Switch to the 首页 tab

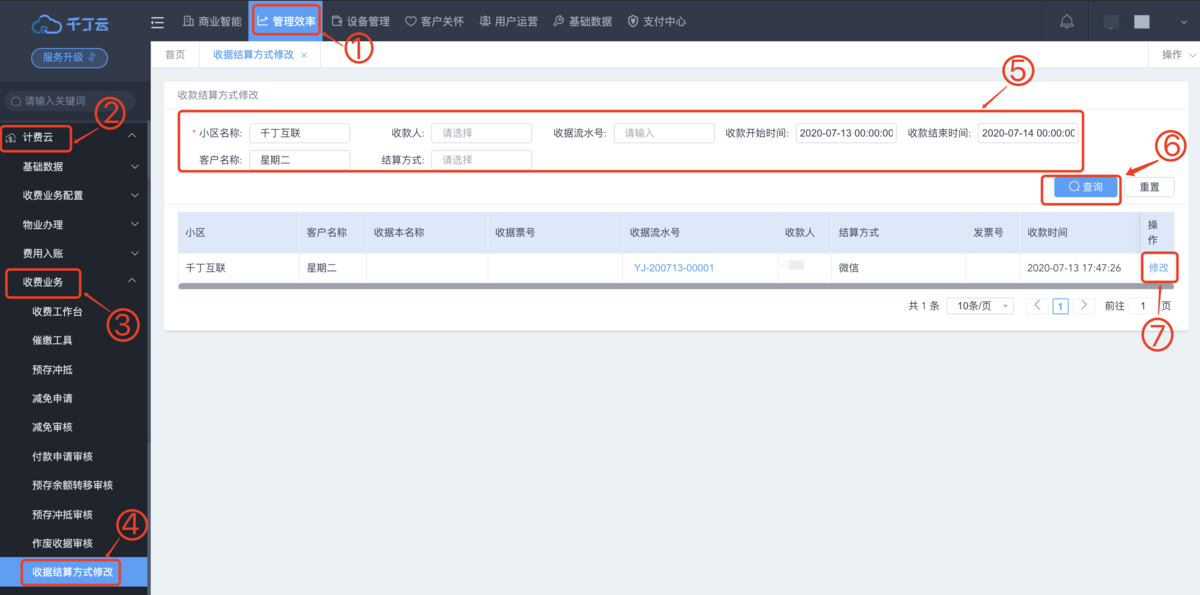coord(175,55)
